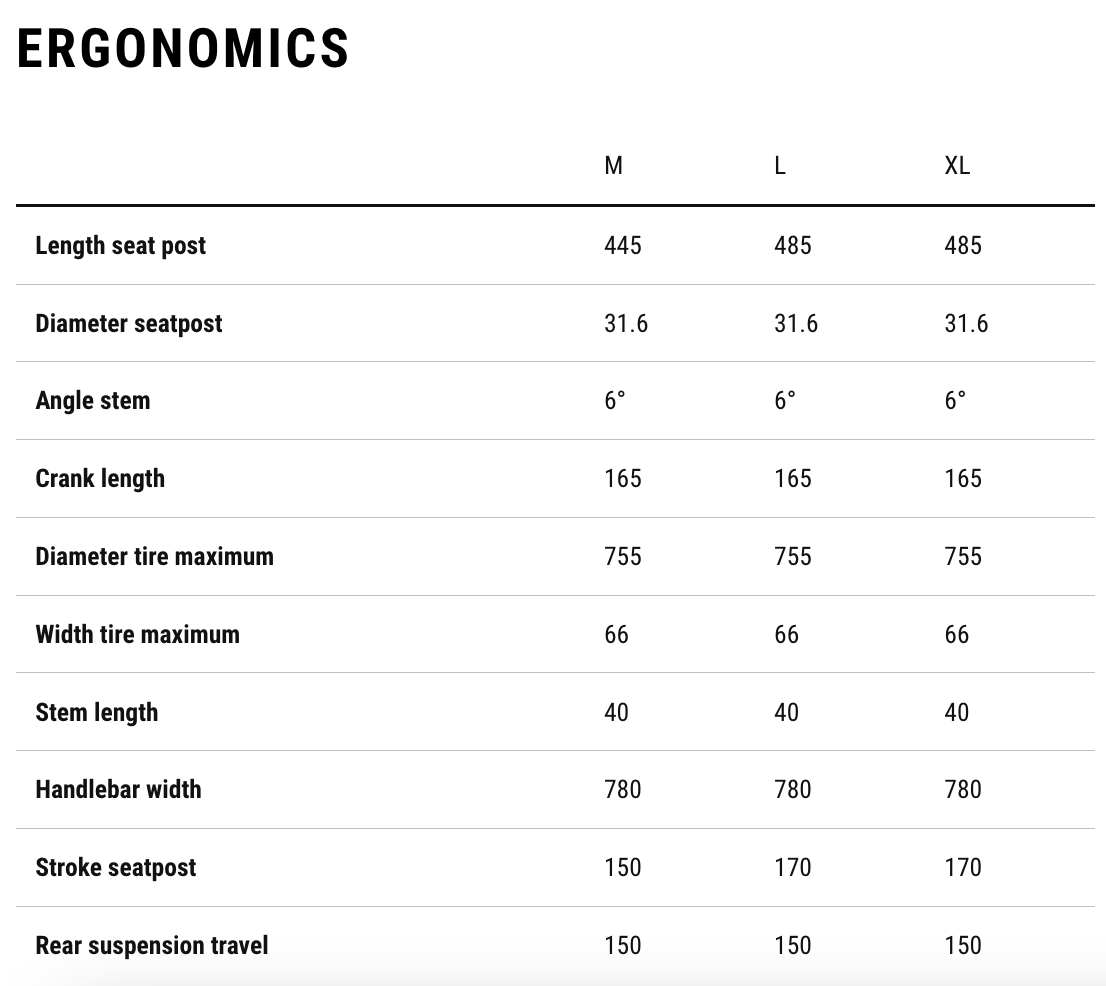Click the Angle stem value for size L

785,401
